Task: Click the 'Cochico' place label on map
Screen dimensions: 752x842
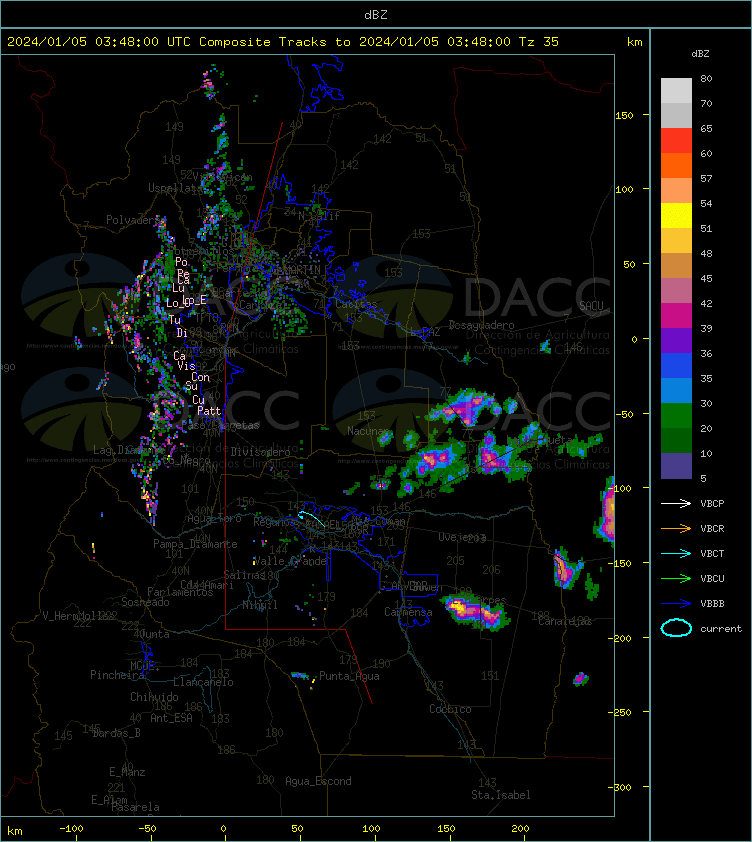Action: tap(450, 709)
